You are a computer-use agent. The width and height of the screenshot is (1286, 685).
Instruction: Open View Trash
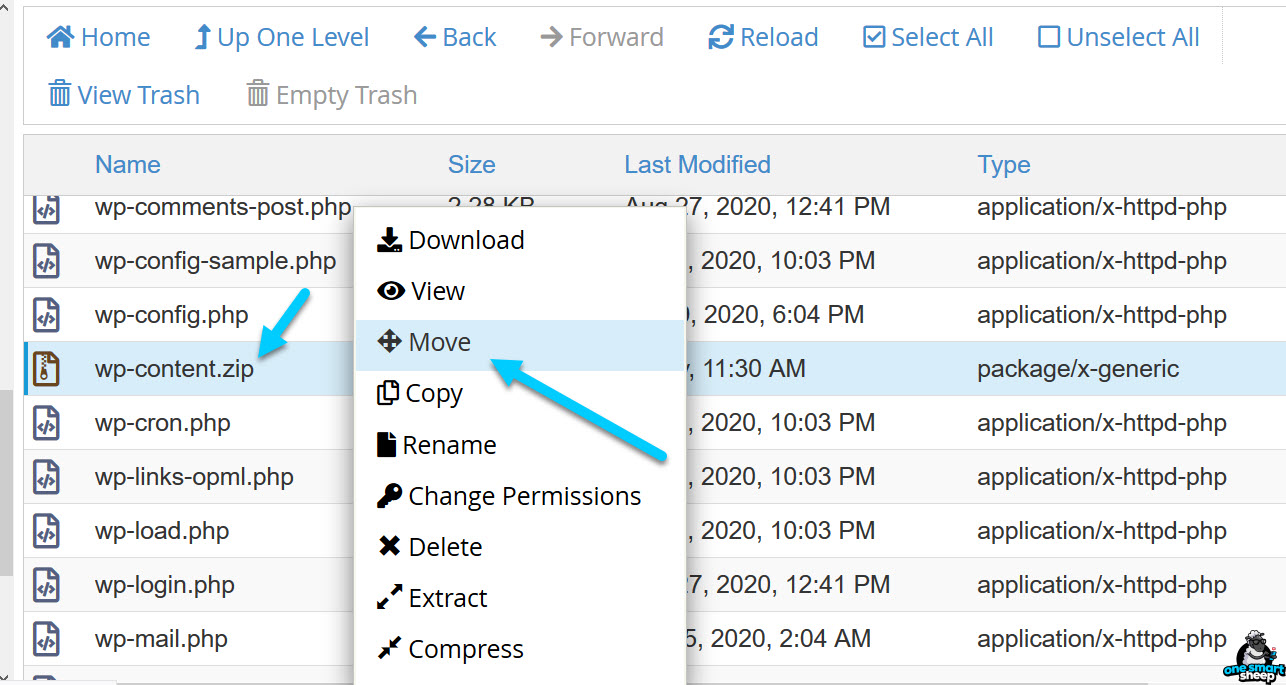click(x=124, y=95)
